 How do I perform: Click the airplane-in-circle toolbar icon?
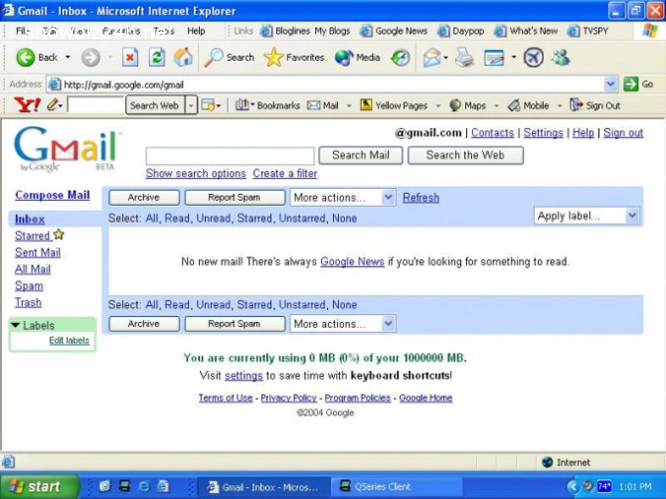[533, 57]
